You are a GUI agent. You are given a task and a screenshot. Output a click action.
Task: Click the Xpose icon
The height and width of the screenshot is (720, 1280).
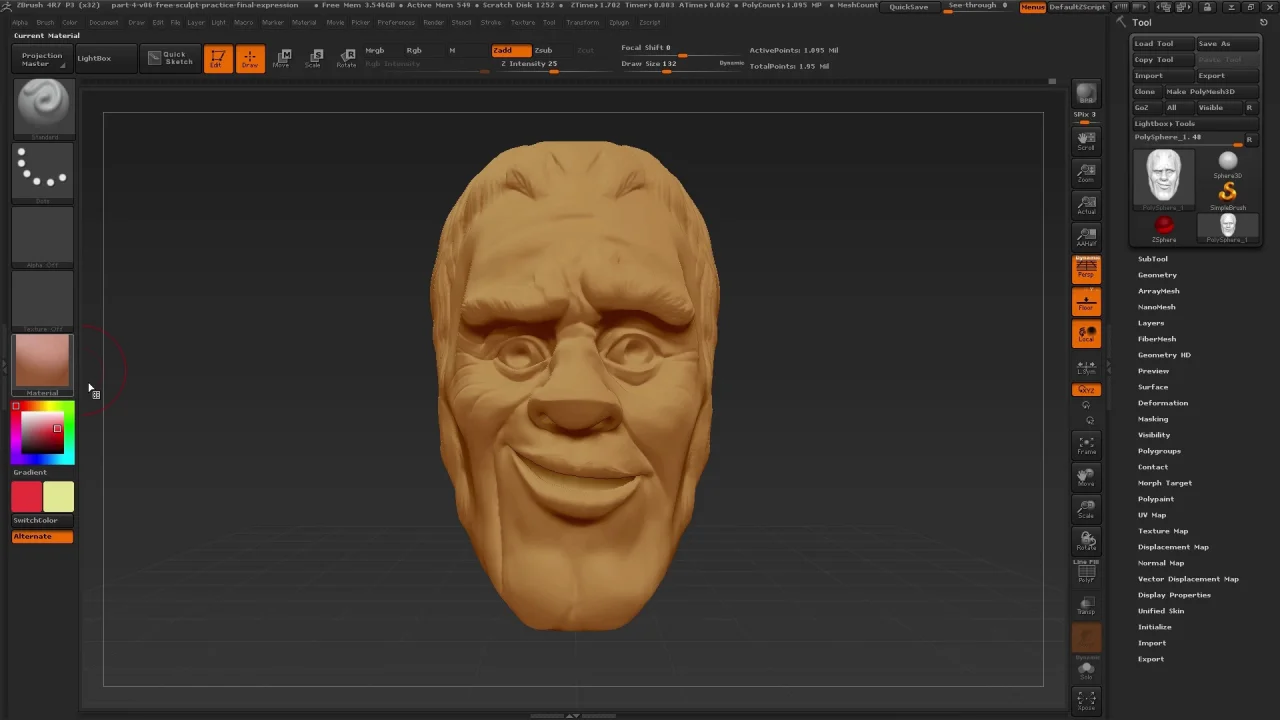(1086, 700)
